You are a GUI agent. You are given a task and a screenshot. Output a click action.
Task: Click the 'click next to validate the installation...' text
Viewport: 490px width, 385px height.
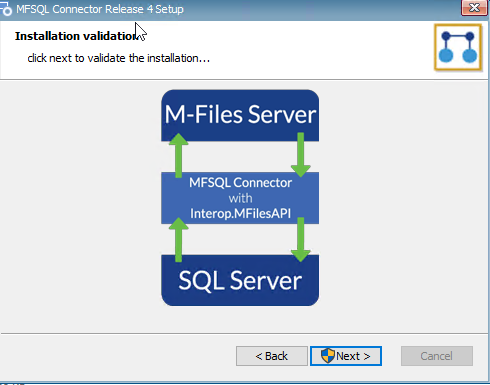119,58
